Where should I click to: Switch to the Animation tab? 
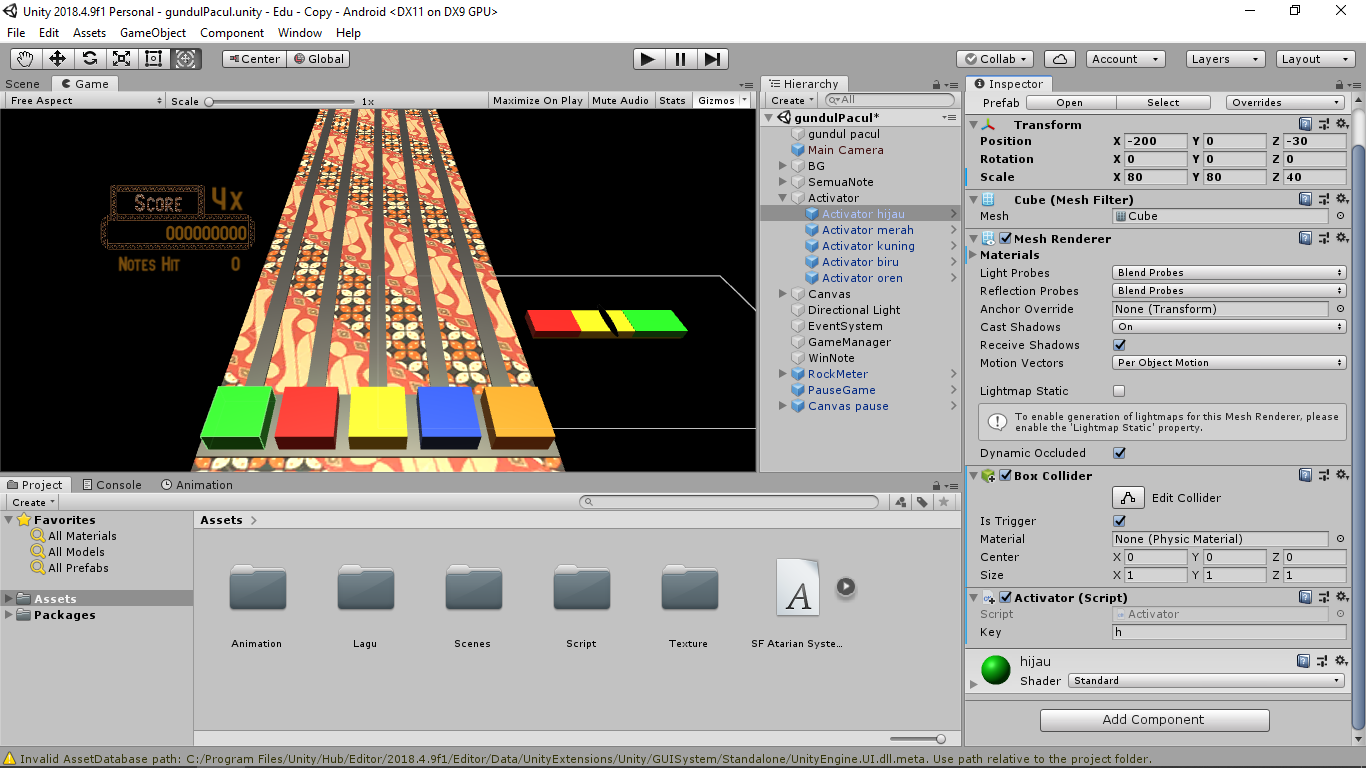pyautogui.click(x=197, y=485)
